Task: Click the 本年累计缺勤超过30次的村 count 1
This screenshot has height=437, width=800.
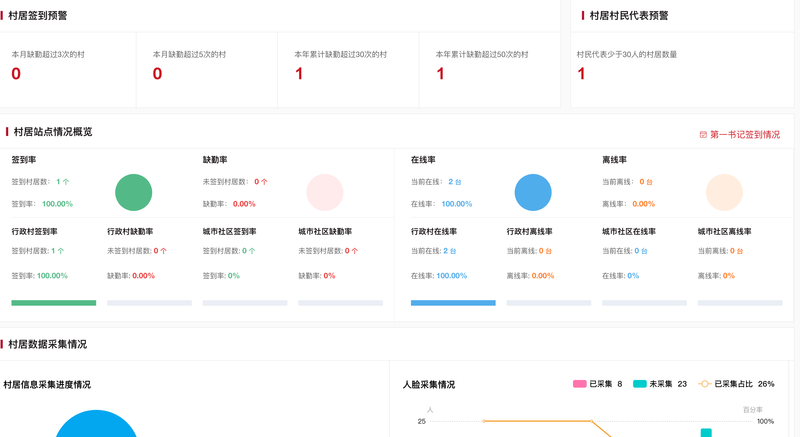Action: point(299,74)
